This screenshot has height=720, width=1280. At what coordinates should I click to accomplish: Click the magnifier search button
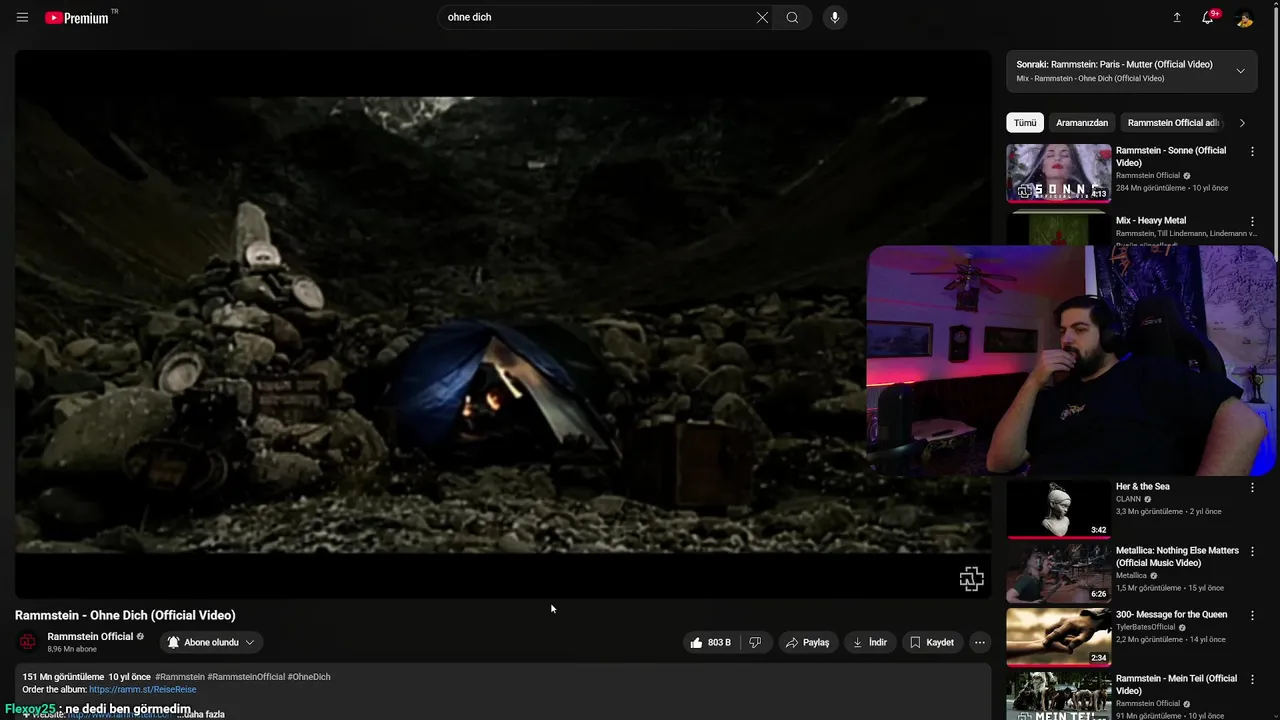(x=793, y=17)
